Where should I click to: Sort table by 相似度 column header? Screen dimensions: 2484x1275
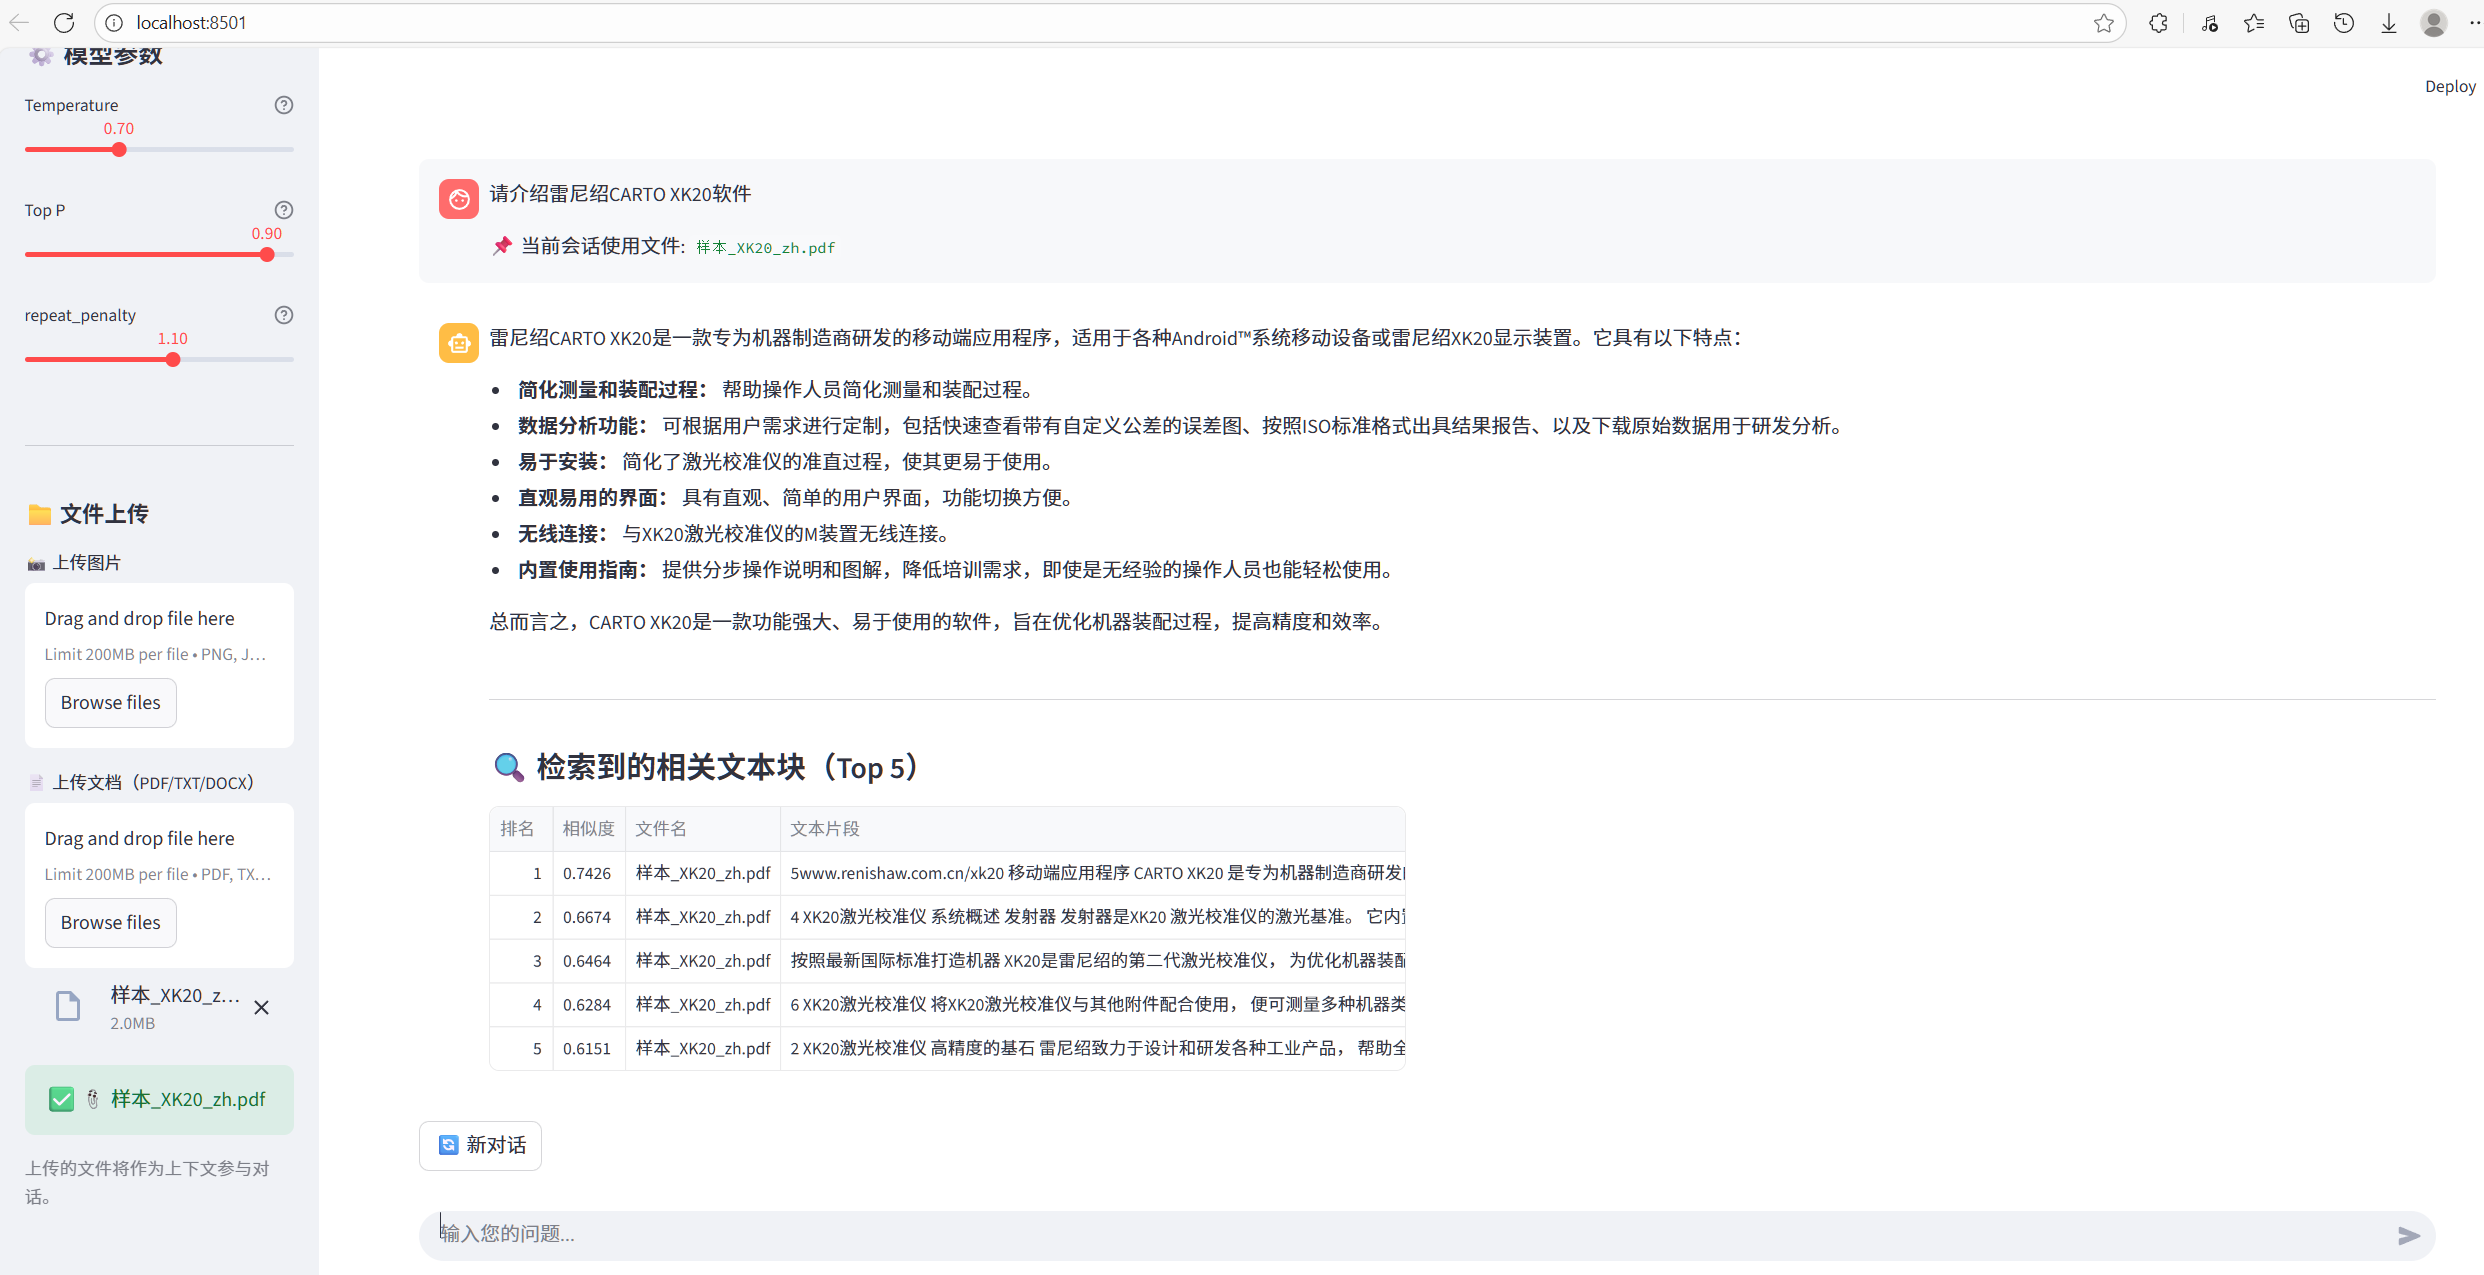point(589,829)
